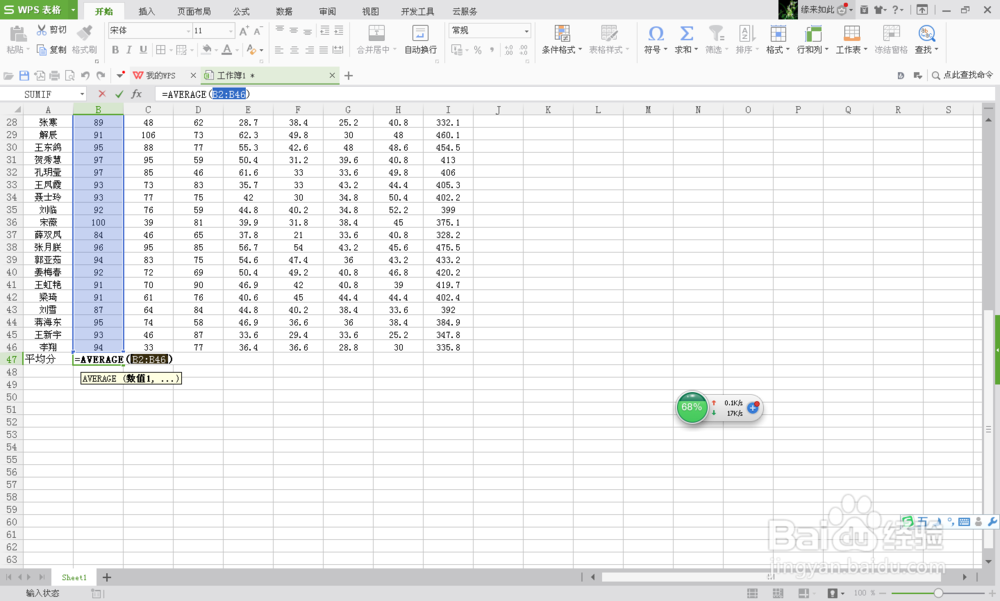Image resolution: width=1000 pixels, height=601 pixels.
Task: Open the number format 常规 dropdown
Action: coord(526,31)
